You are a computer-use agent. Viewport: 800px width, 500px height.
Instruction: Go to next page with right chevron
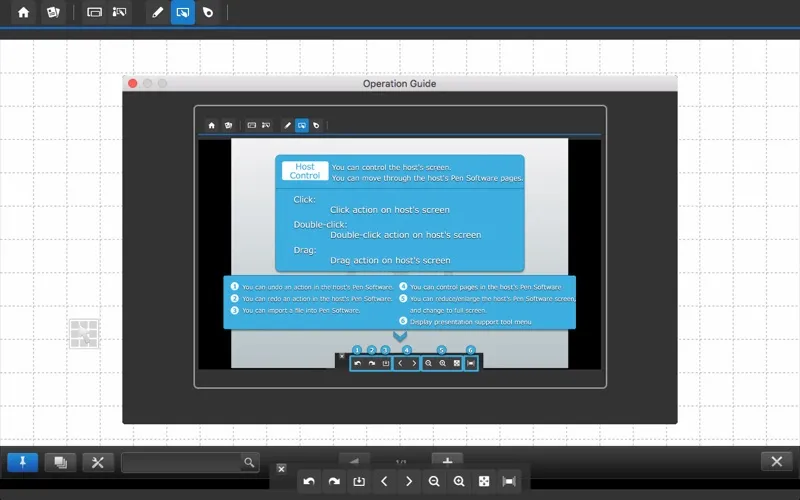pos(409,482)
